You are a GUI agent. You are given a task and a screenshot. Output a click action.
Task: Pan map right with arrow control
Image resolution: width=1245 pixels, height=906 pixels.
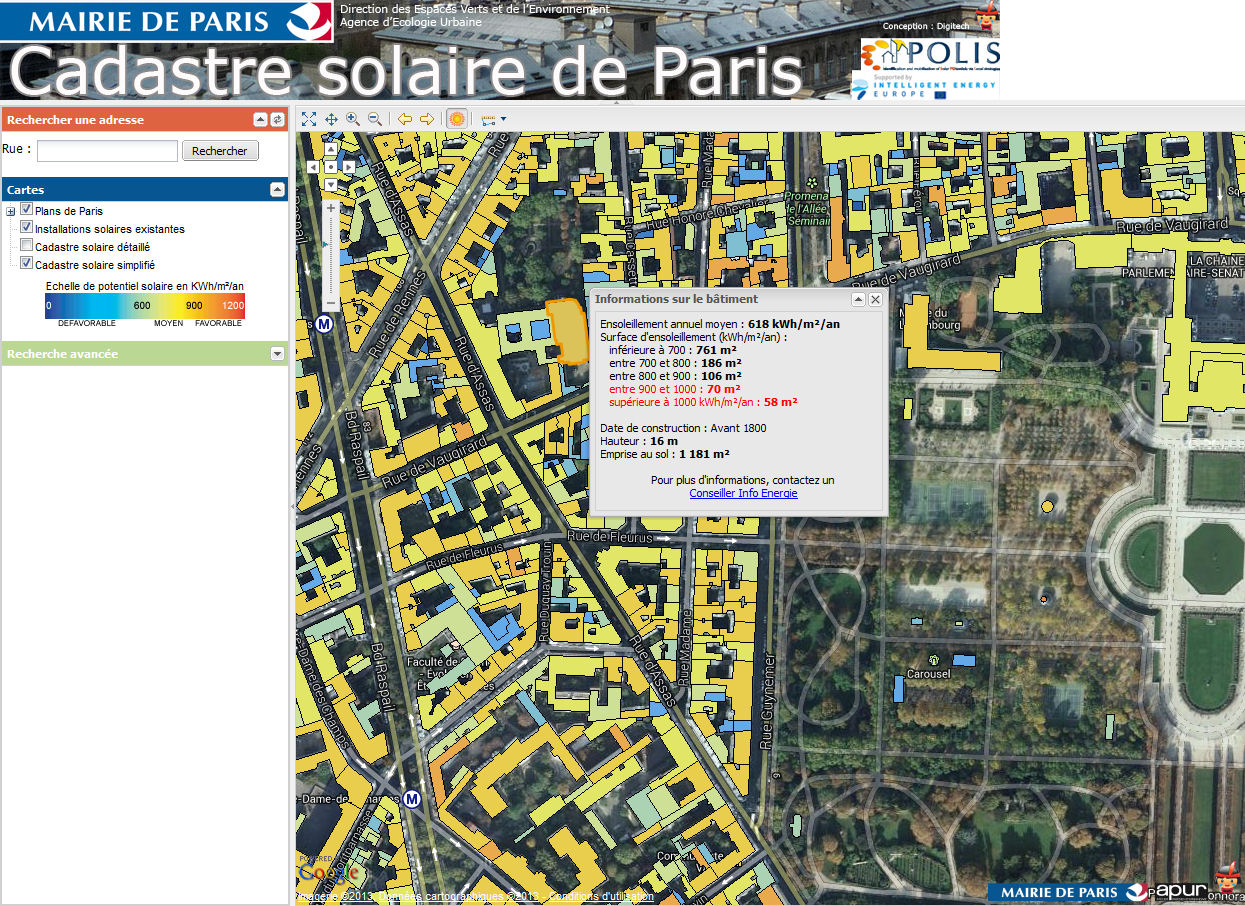pos(348,166)
